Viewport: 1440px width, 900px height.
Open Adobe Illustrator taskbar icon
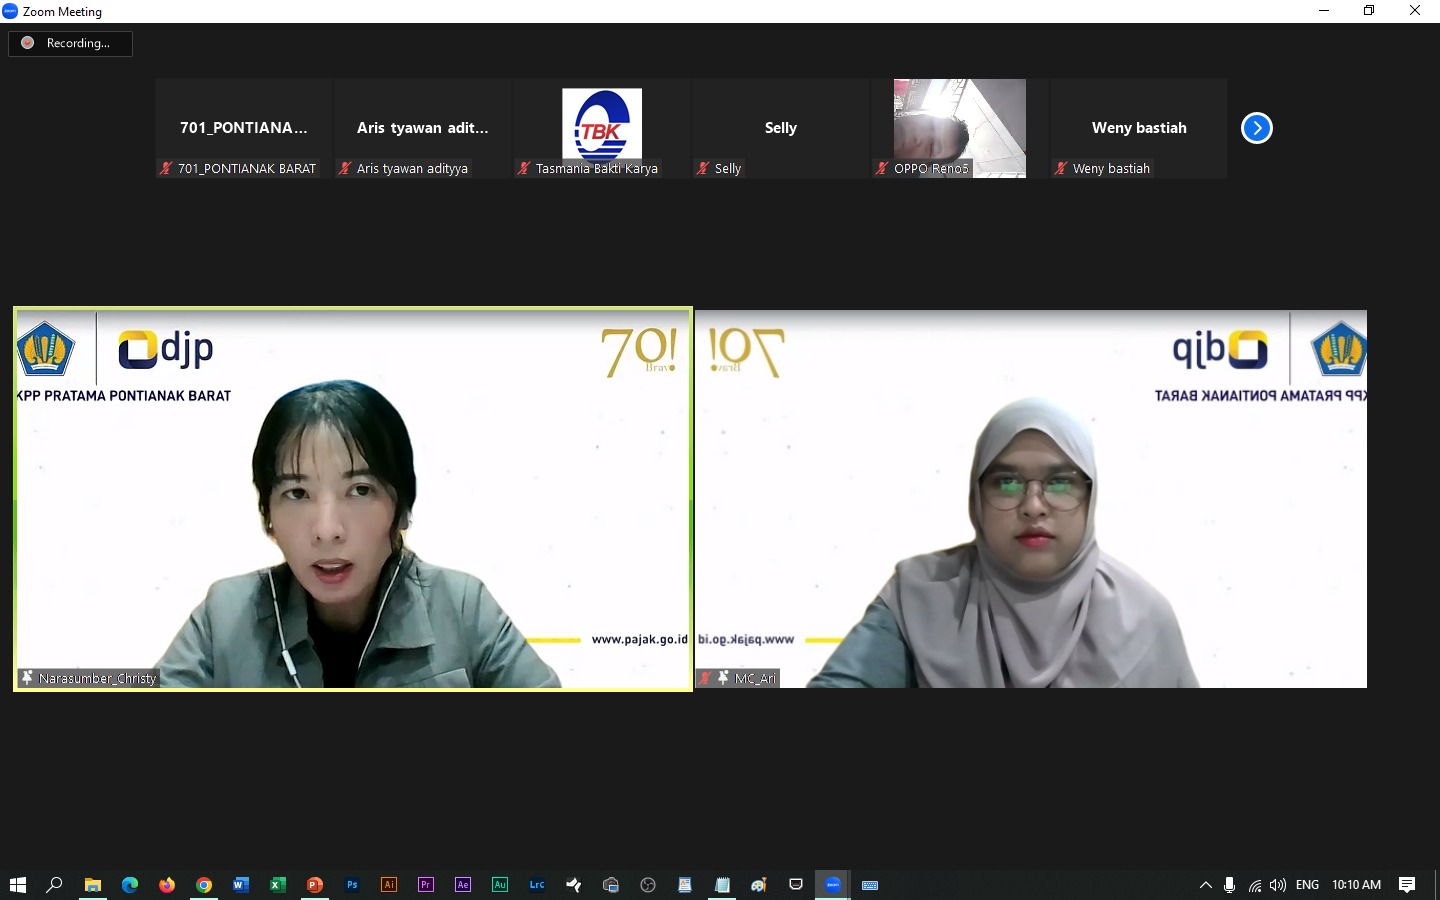point(389,885)
